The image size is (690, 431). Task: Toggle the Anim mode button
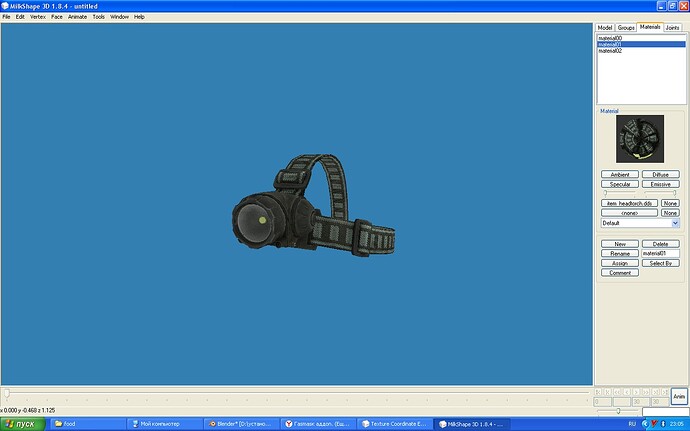[680, 396]
